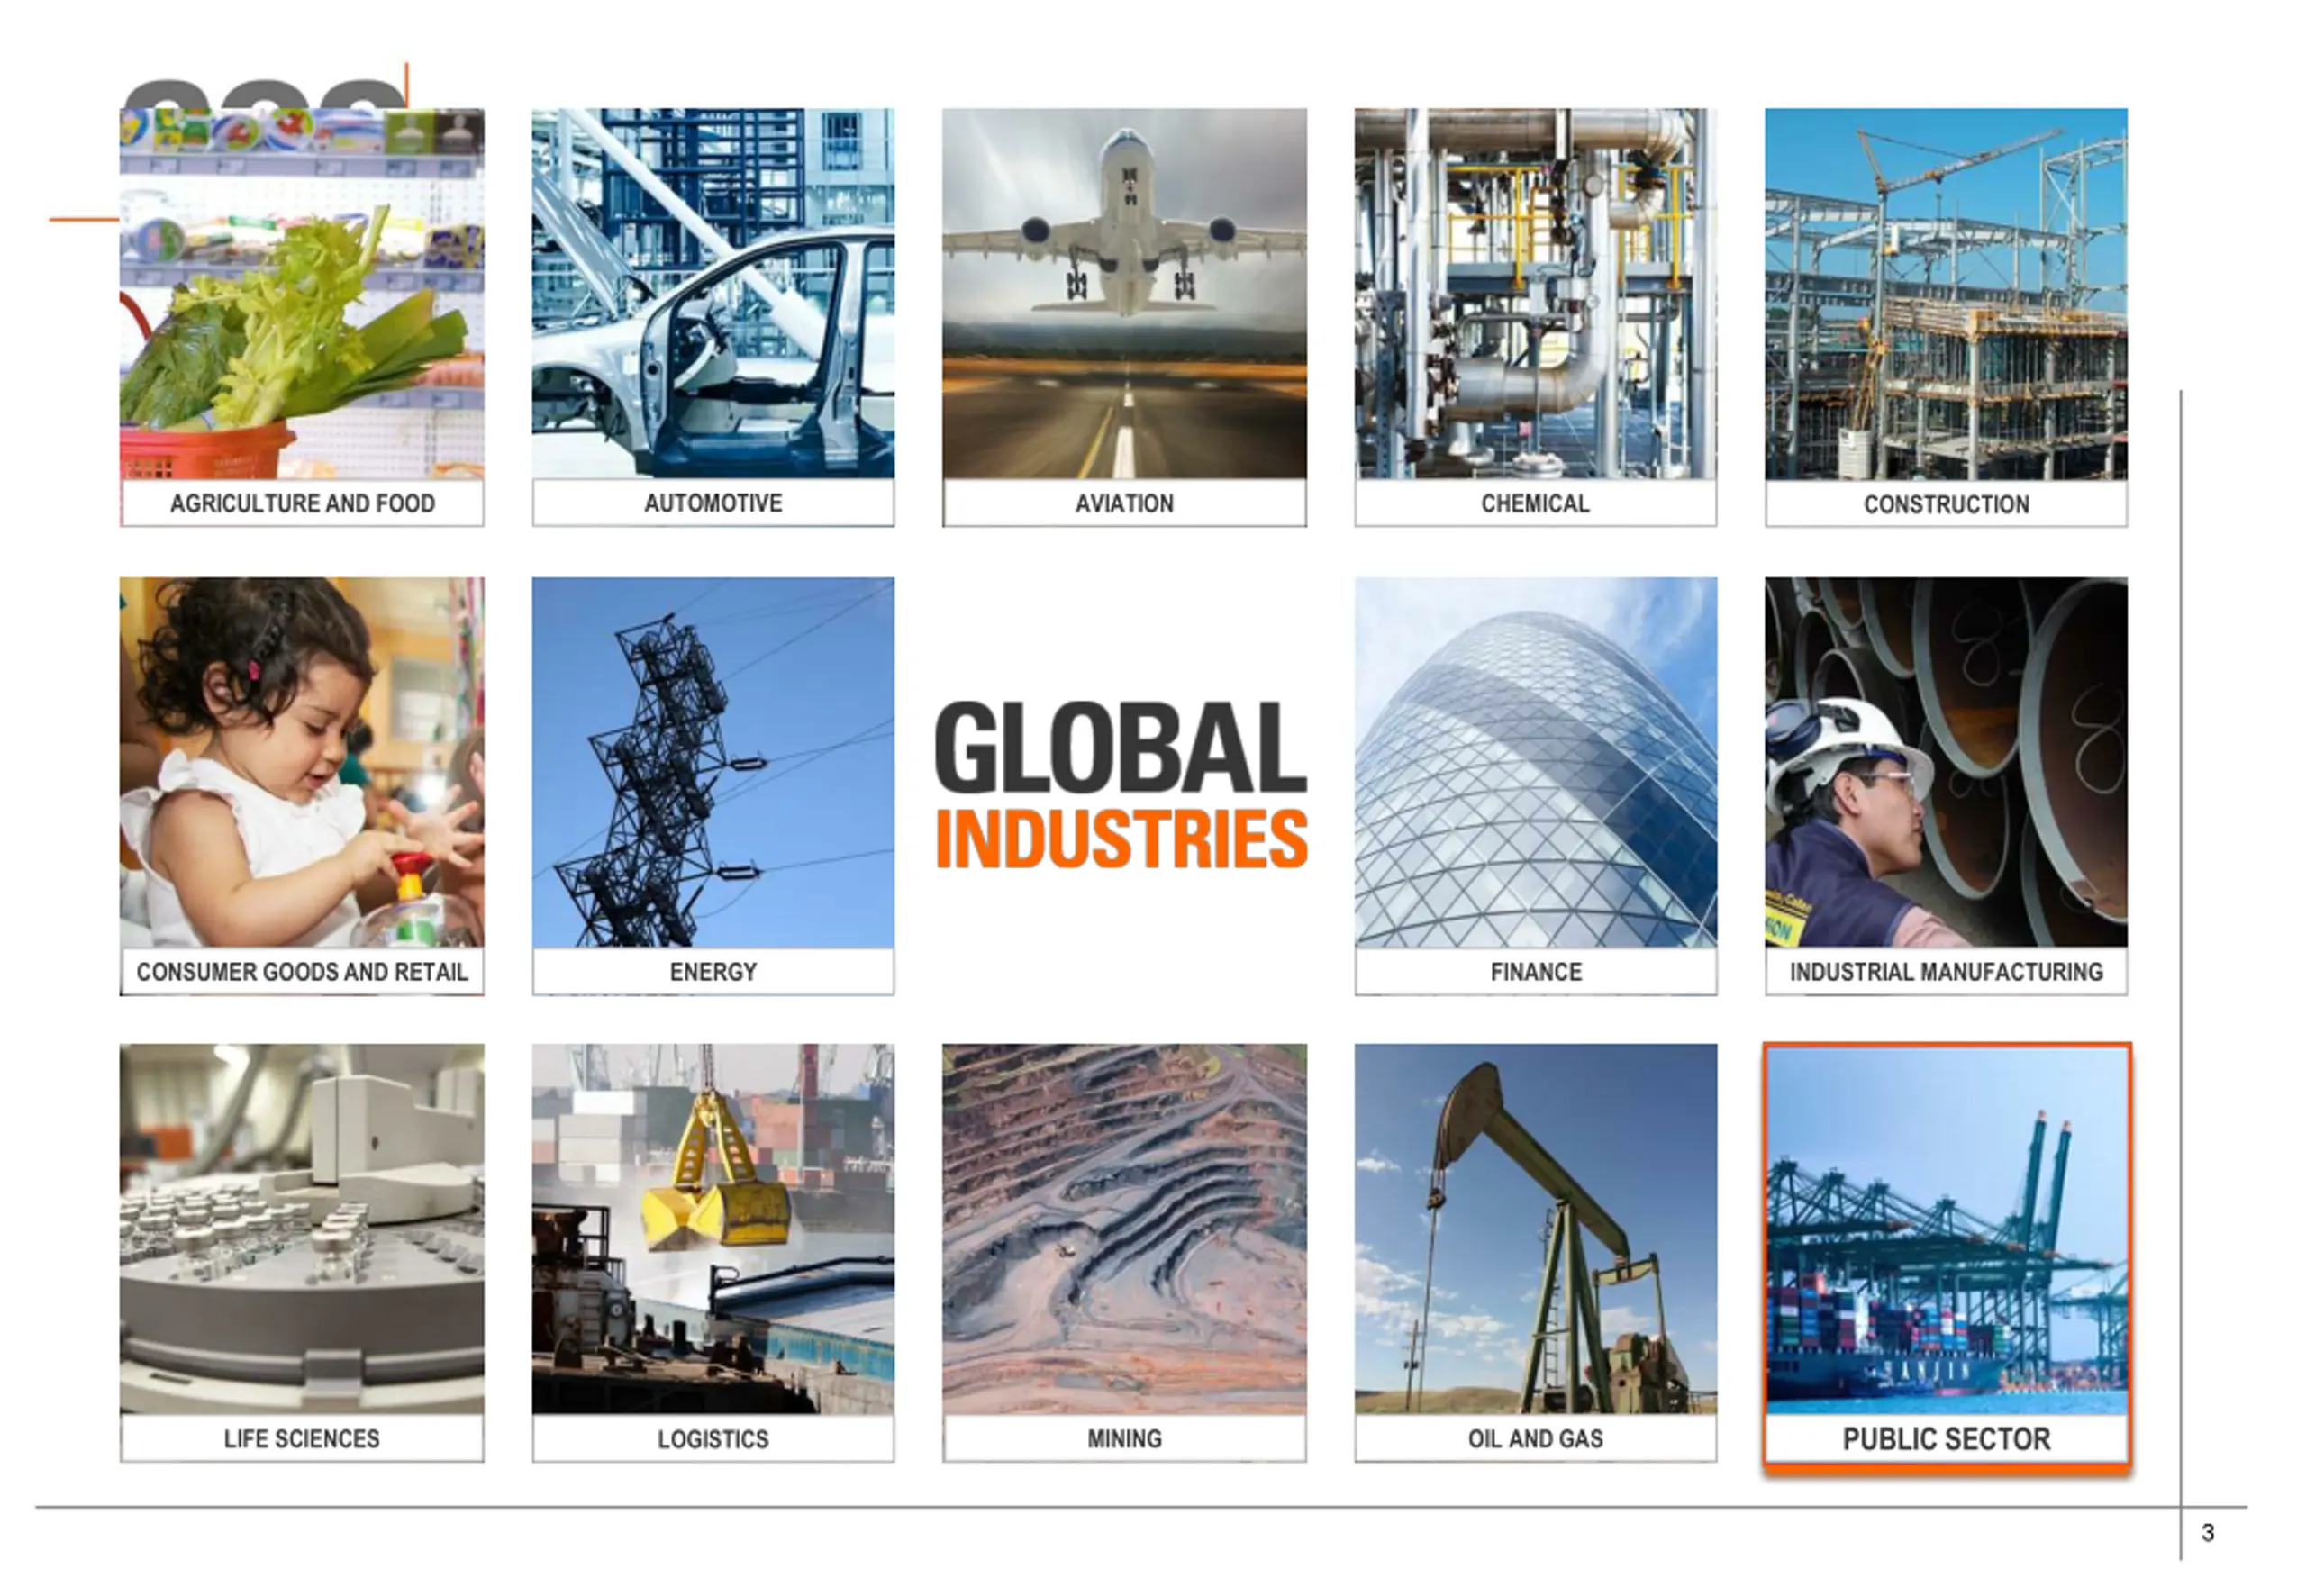Click the CONSTRUCTION label
This screenshot has height=1596, width=2306.
click(1946, 504)
